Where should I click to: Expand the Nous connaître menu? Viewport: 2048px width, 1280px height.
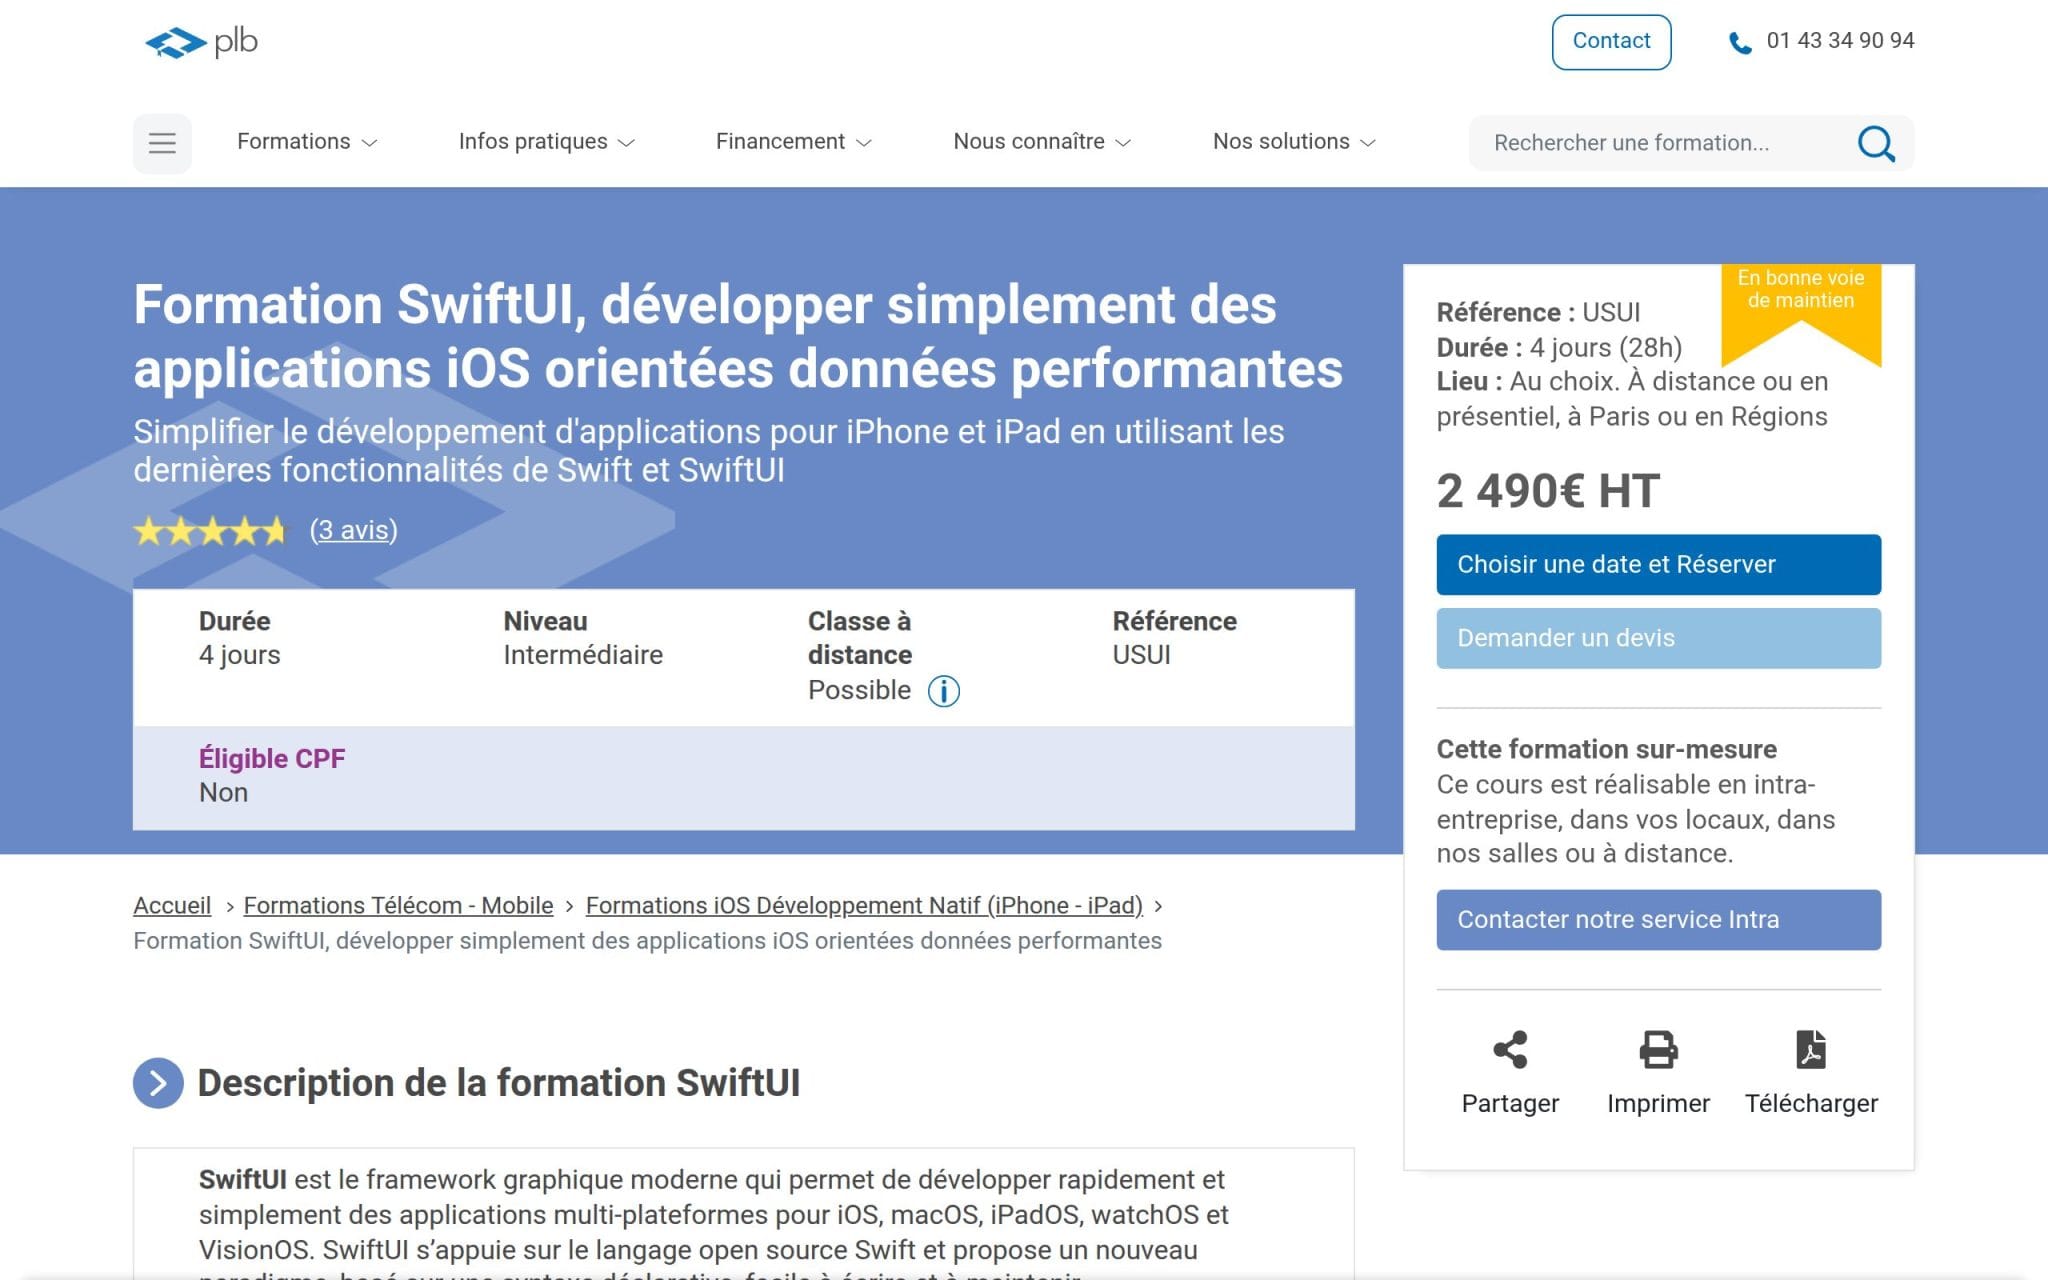(x=1041, y=142)
